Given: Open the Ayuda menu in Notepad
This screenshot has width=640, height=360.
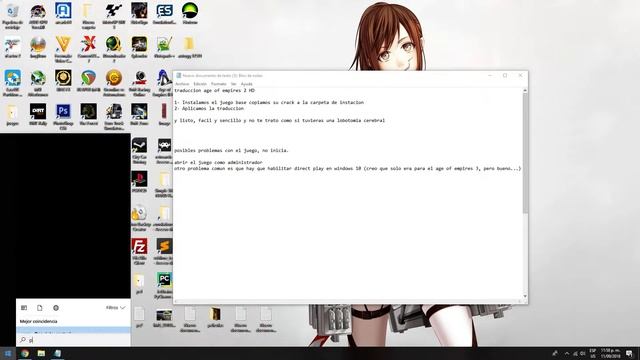Looking at the screenshot, I should pos(247,84).
